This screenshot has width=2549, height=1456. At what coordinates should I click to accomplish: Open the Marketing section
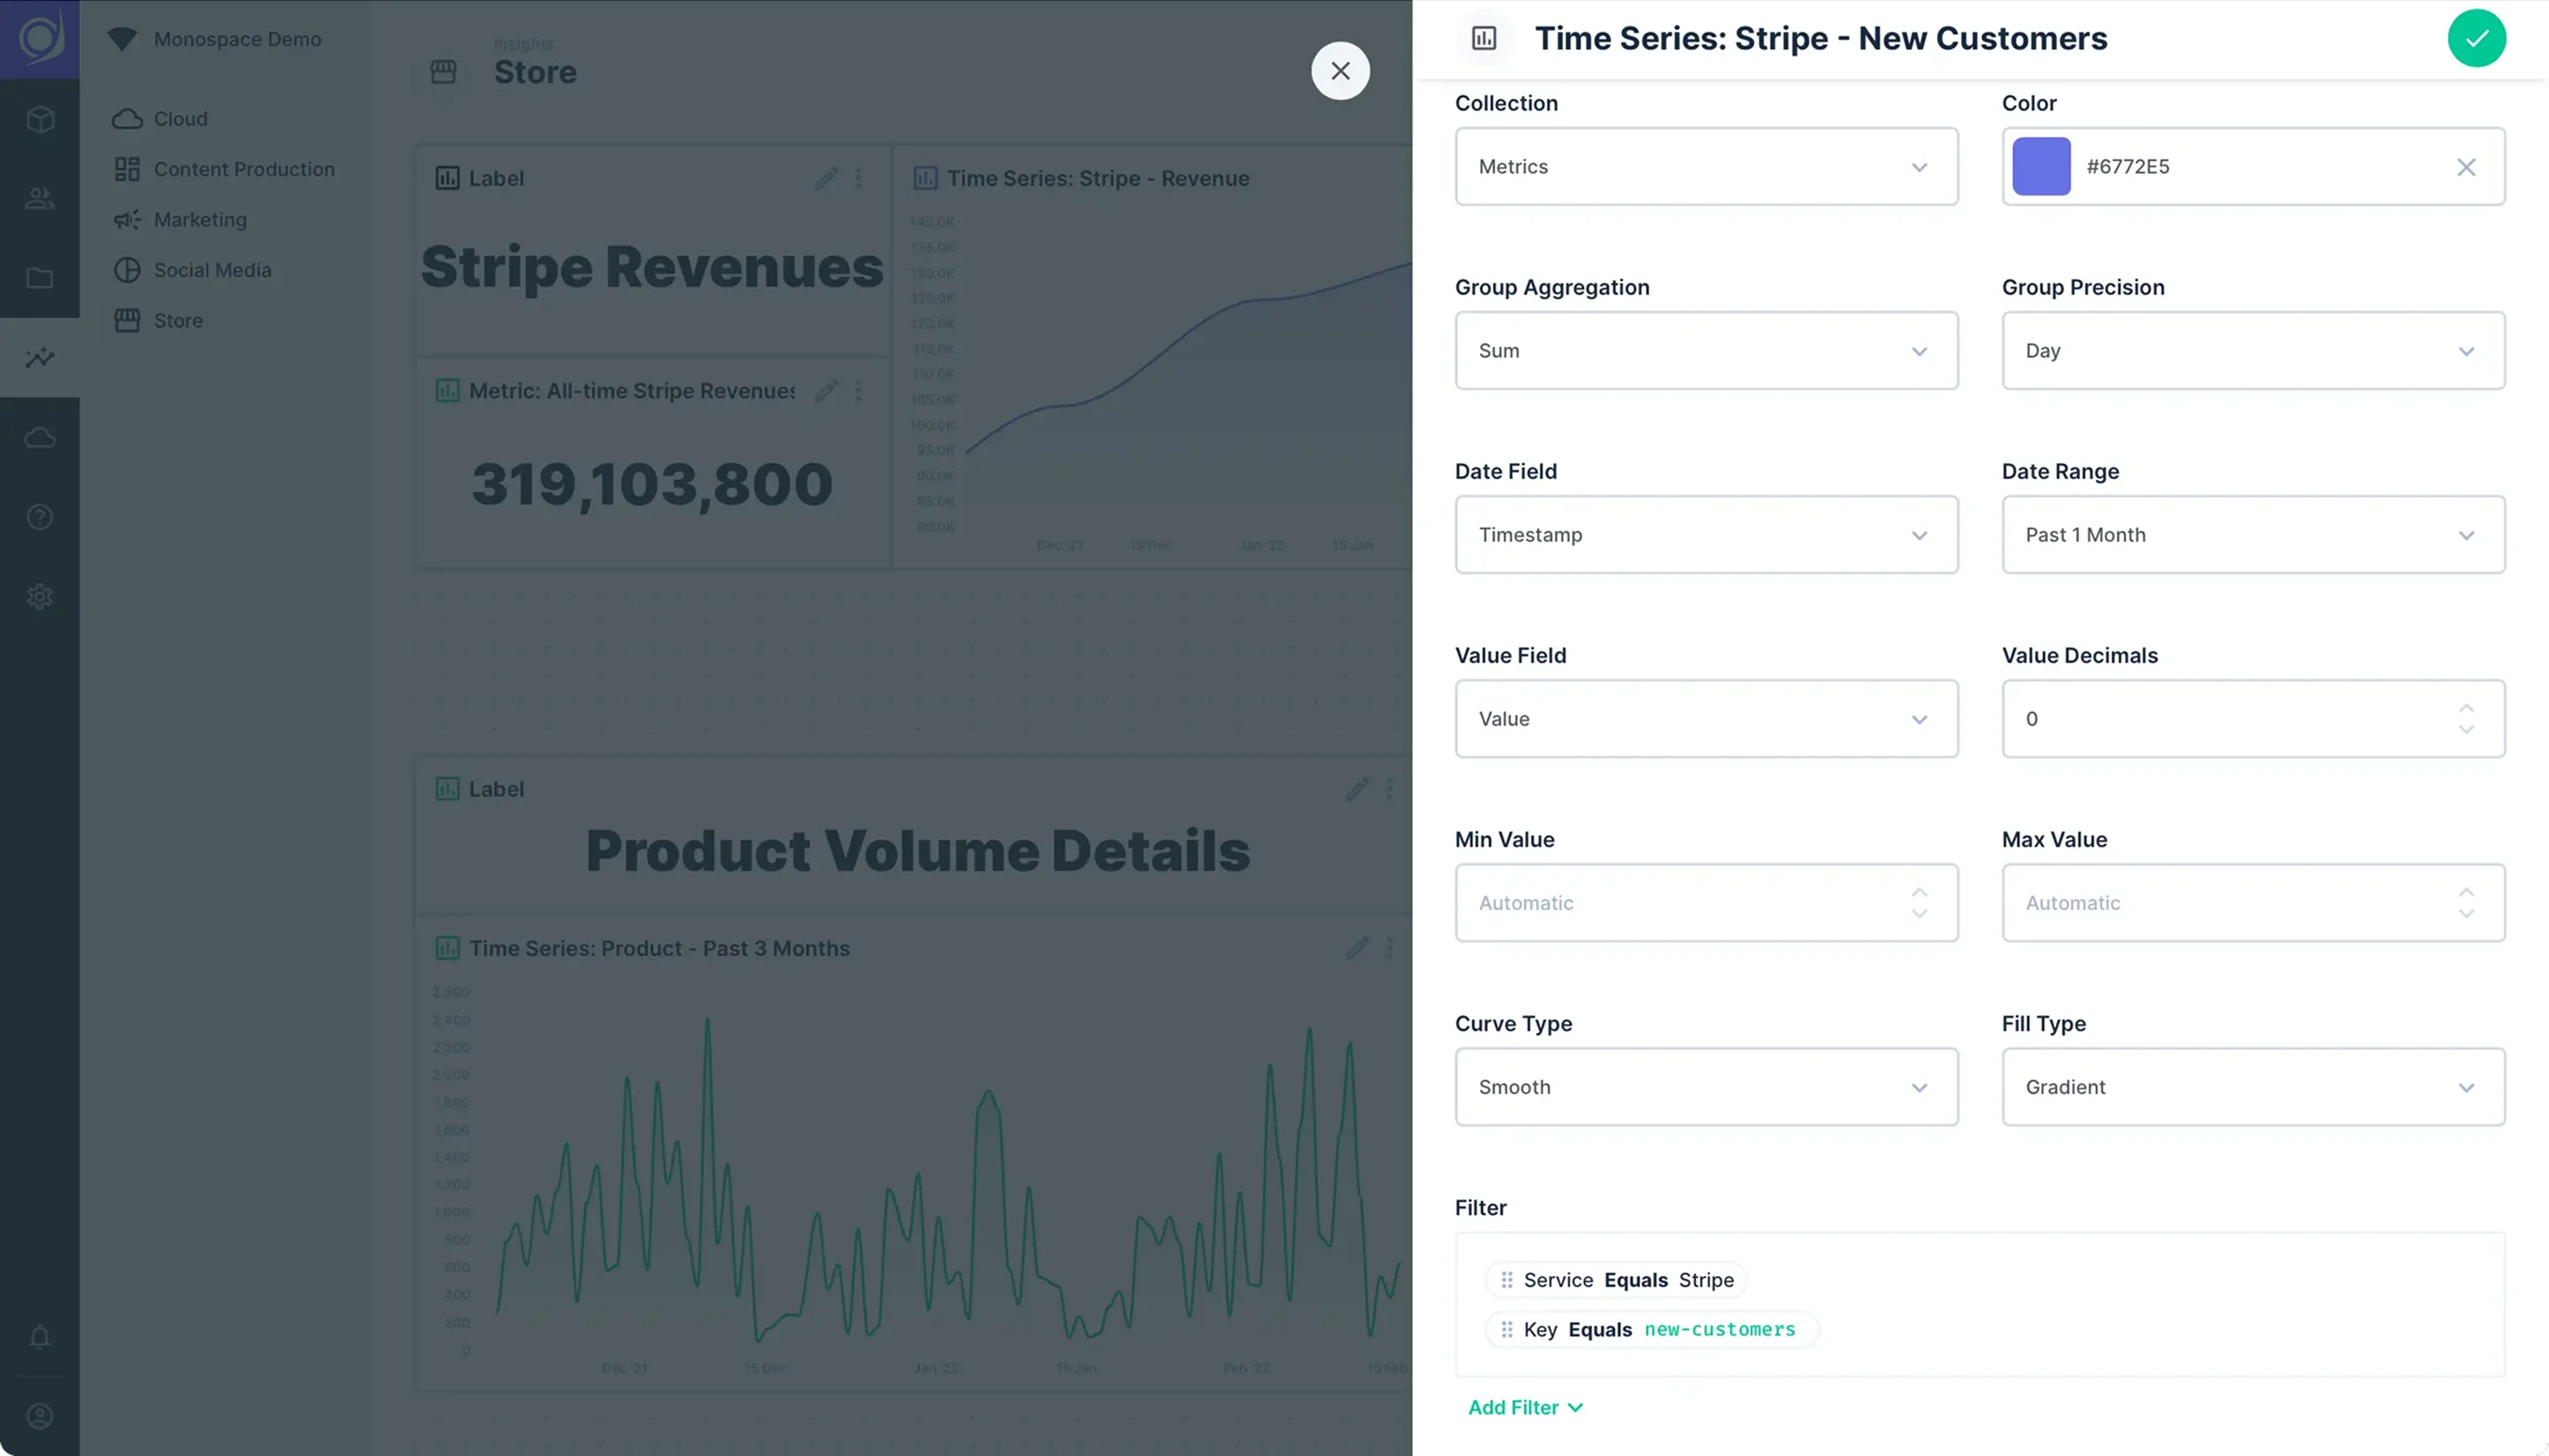[x=200, y=219]
